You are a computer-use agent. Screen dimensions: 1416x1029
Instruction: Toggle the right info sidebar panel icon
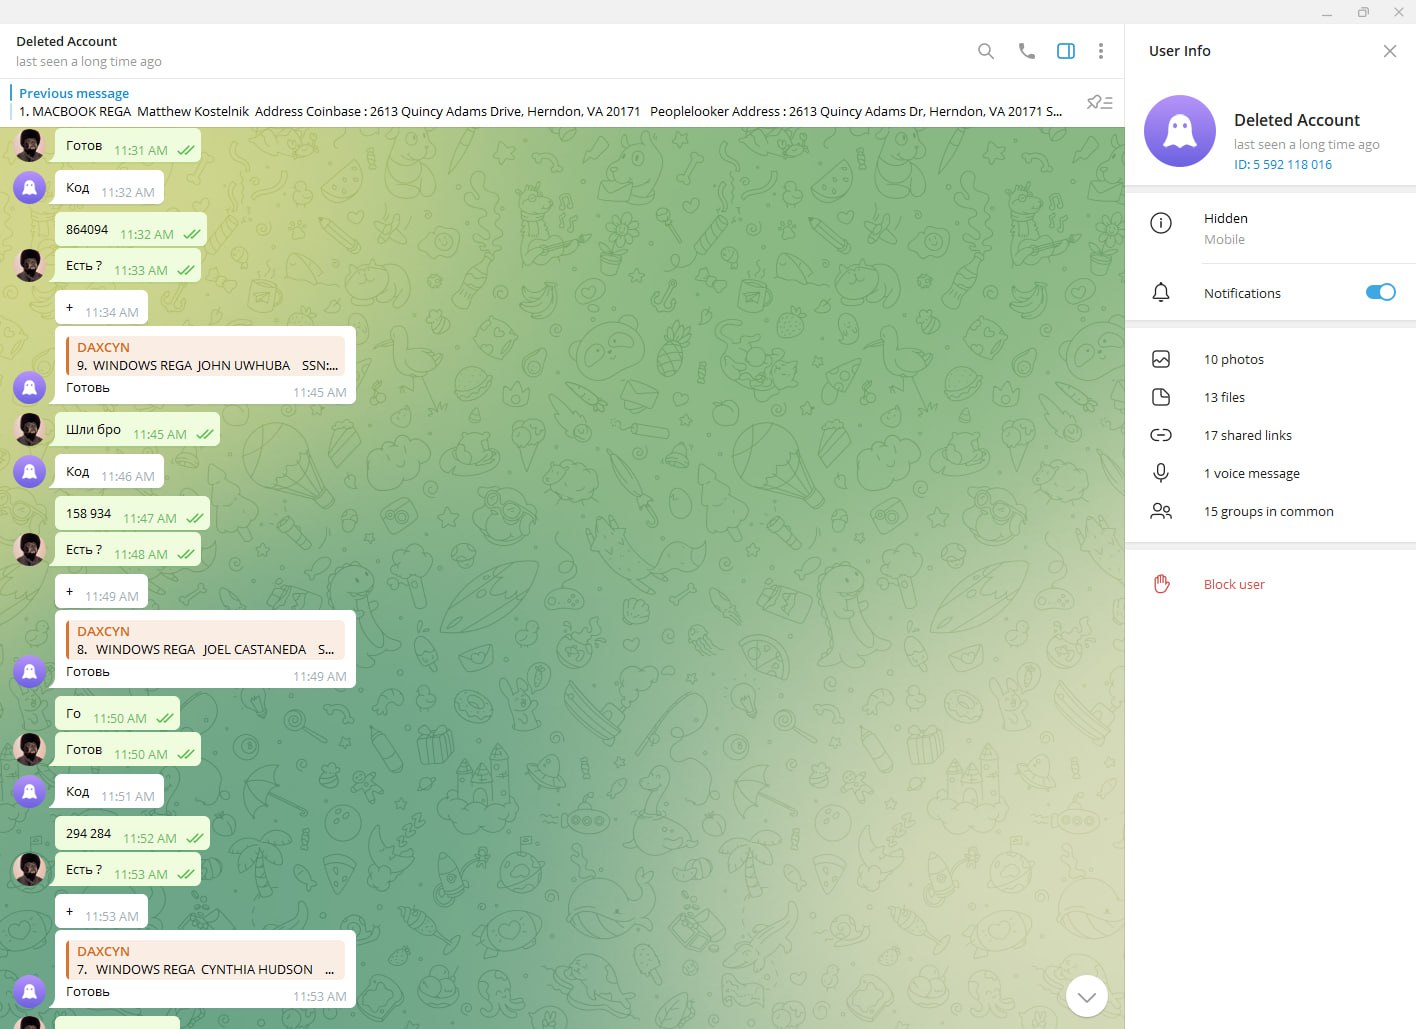1066,51
